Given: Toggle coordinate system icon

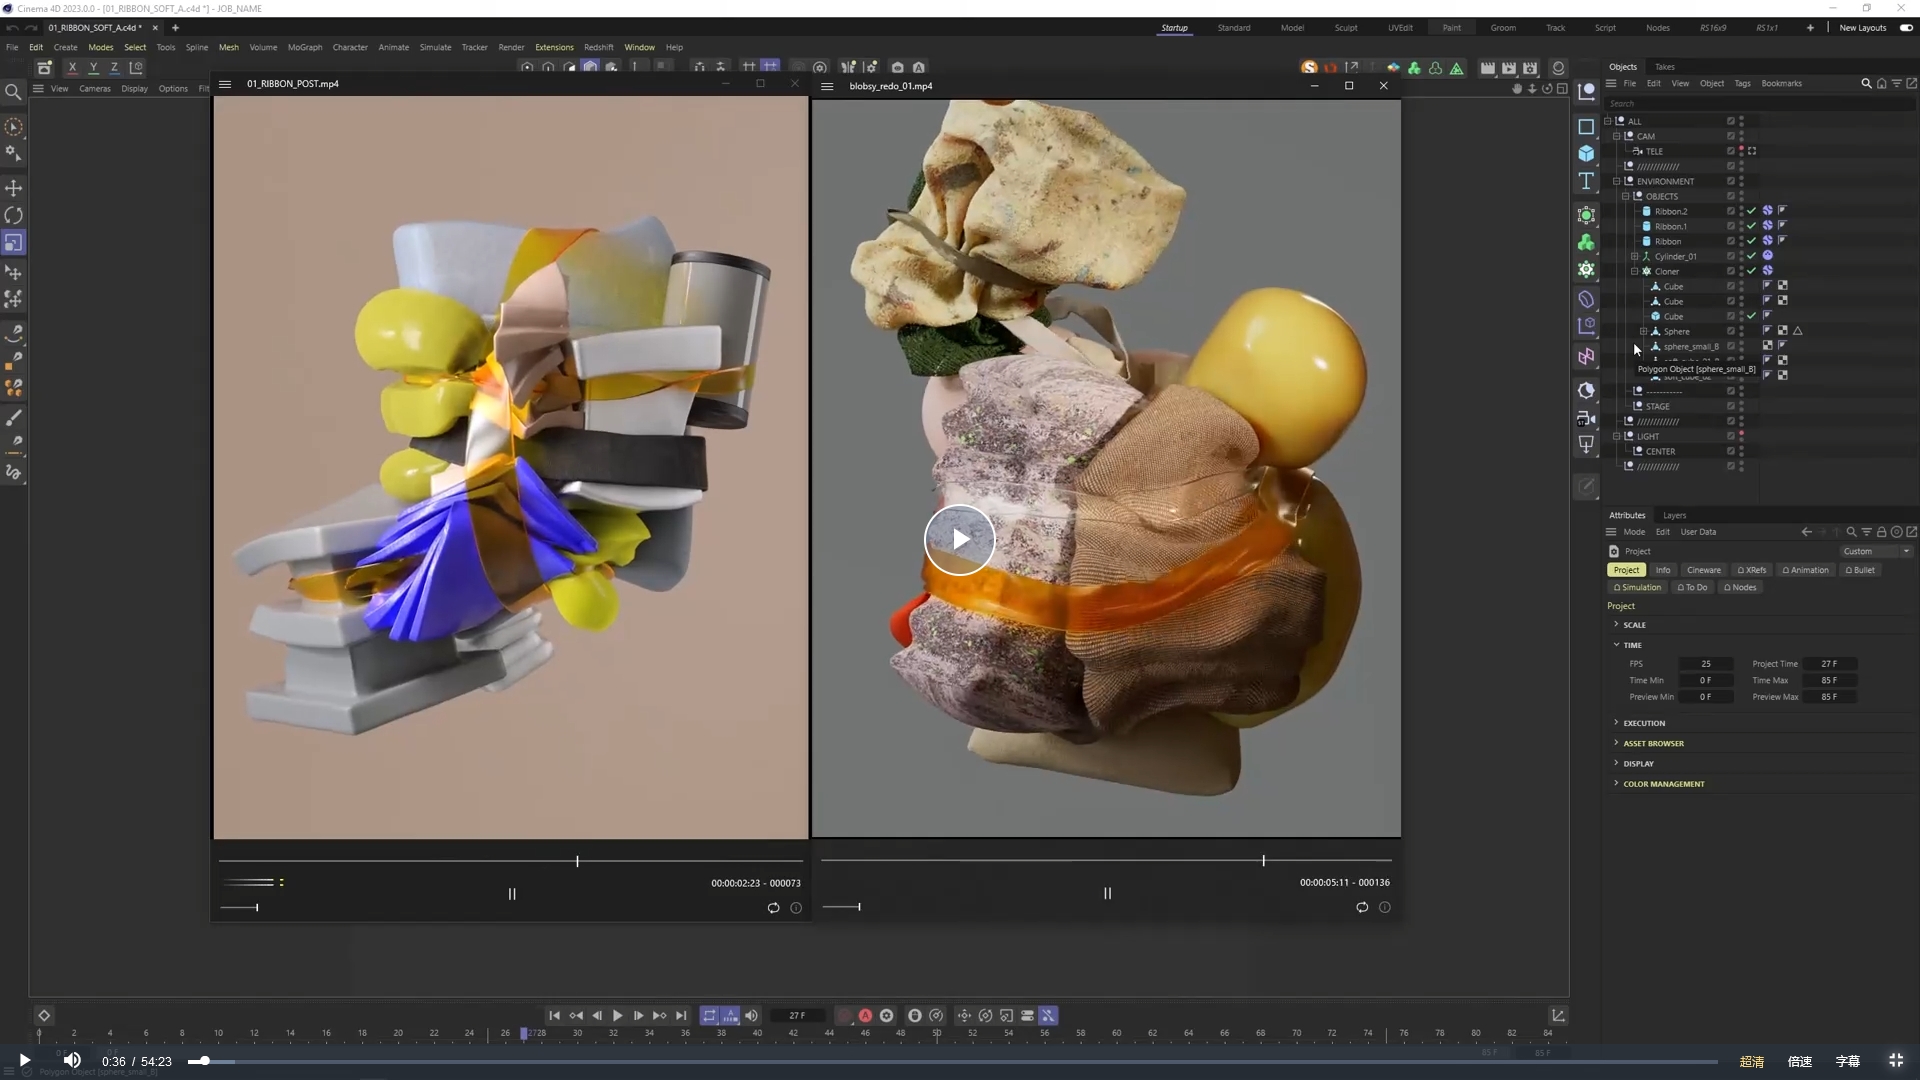Looking at the screenshot, I should (x=136, y=68).
